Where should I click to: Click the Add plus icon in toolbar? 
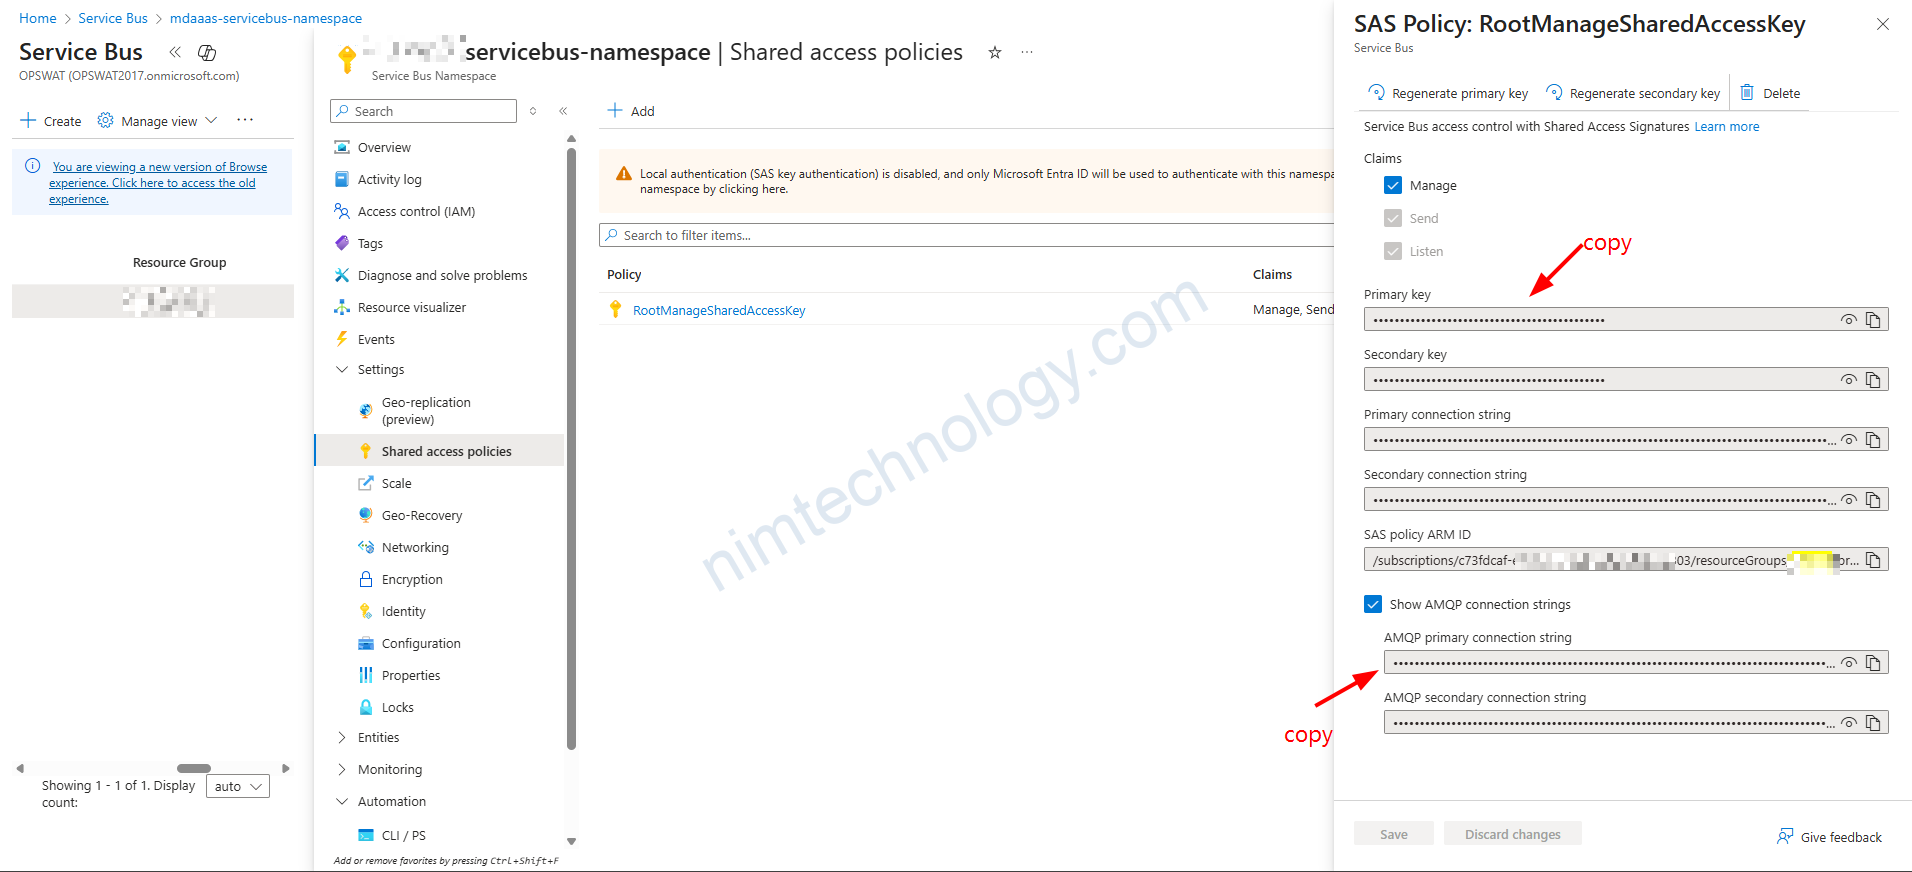(615, 111)
